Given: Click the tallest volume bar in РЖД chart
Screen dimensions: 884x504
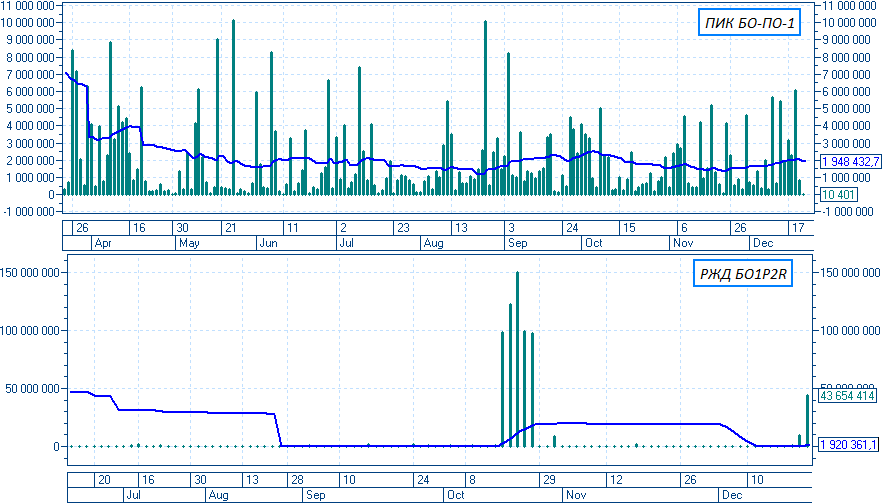Looking at the screenshot, I should (x=517, y=358).
